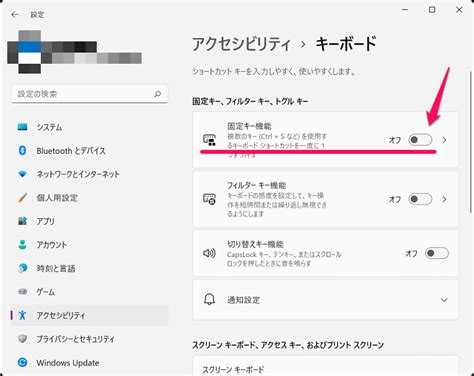Click the 設定の検索 search field
The width and height of the screenshot is (474, 376).
(x=89, y=94)
